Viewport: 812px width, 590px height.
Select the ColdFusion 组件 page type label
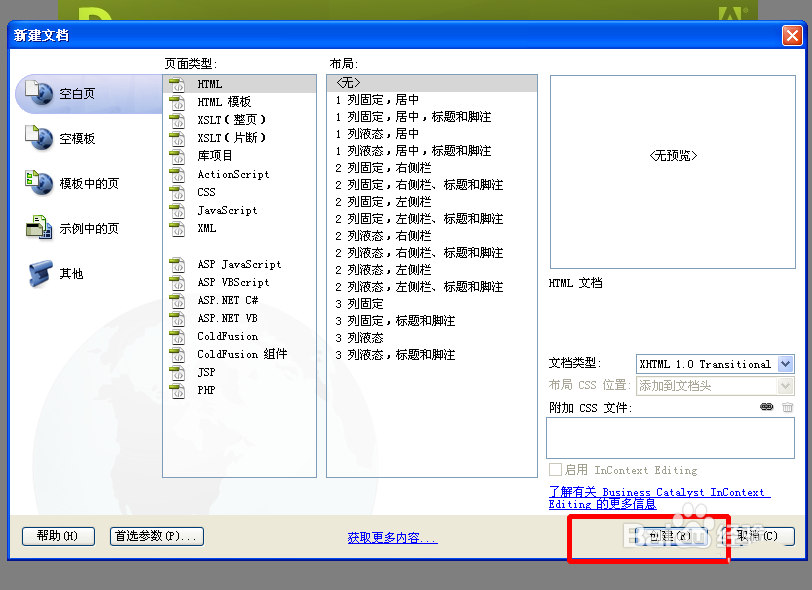coord(242,354)
